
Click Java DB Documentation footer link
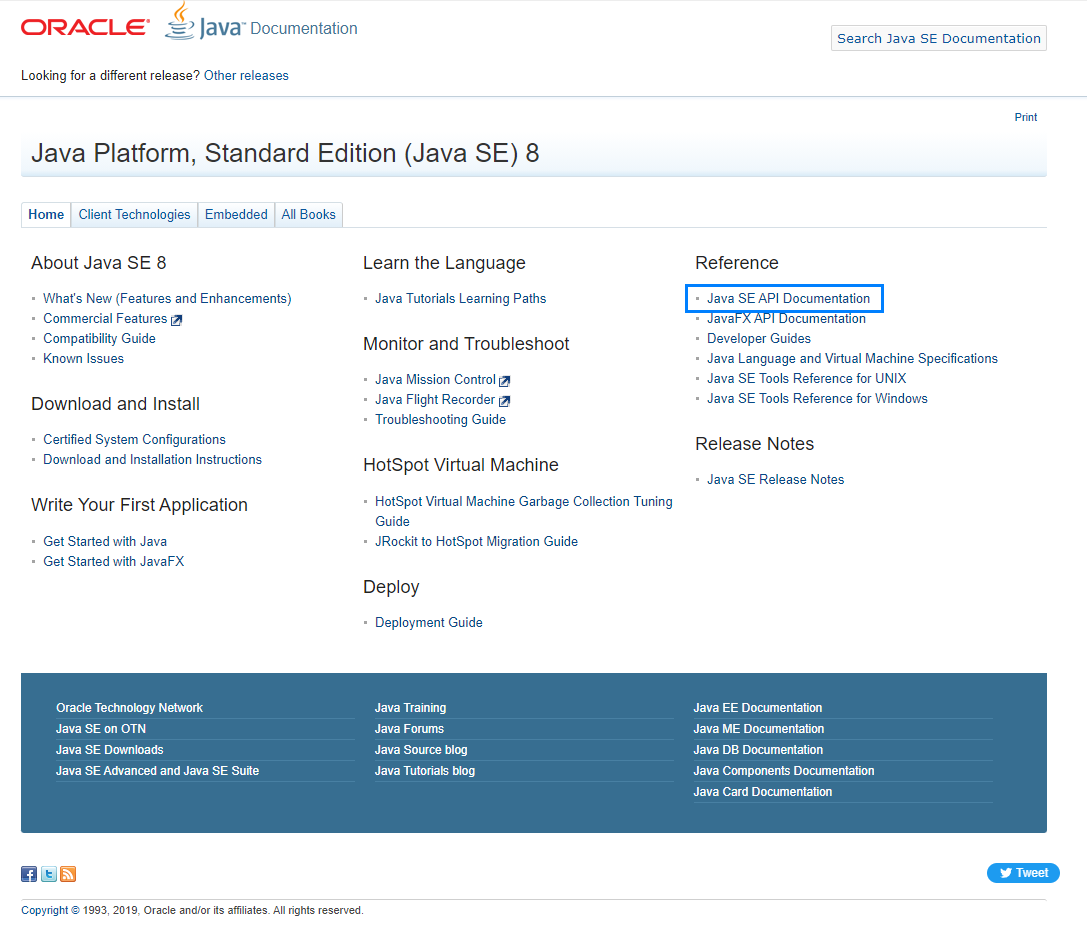coord(758,750)
